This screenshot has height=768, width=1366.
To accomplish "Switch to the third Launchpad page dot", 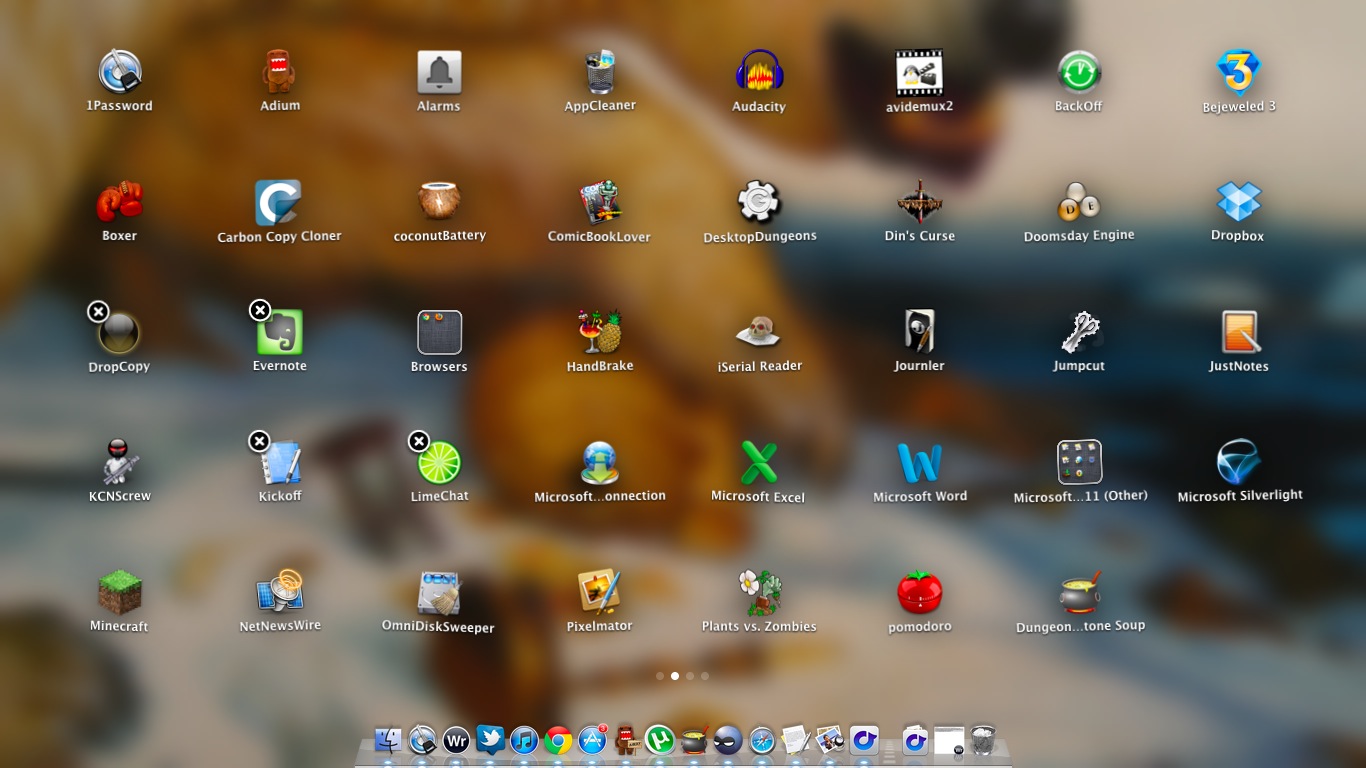I will [x=690, y=676].
